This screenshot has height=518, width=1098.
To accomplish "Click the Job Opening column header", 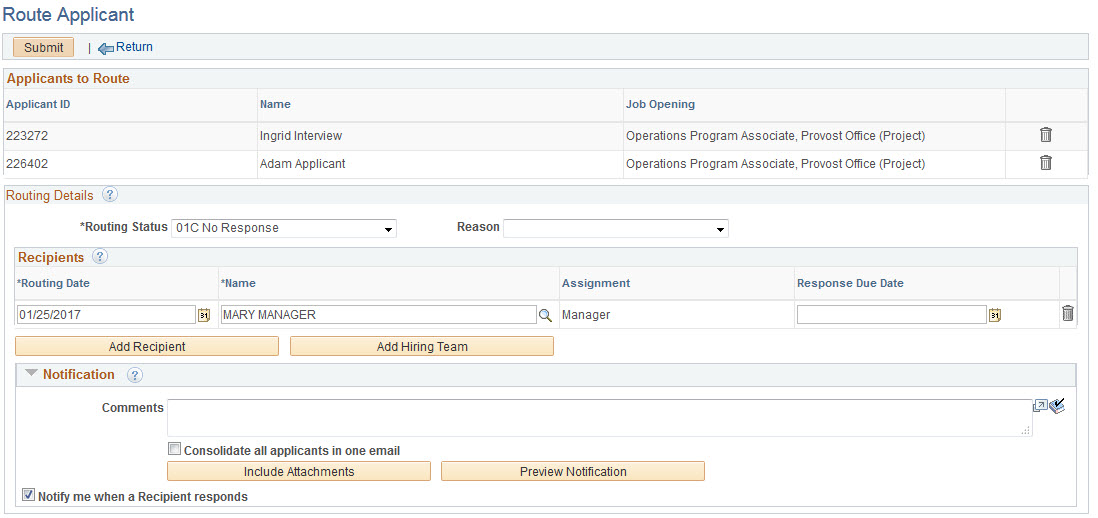I will (660, 104).
